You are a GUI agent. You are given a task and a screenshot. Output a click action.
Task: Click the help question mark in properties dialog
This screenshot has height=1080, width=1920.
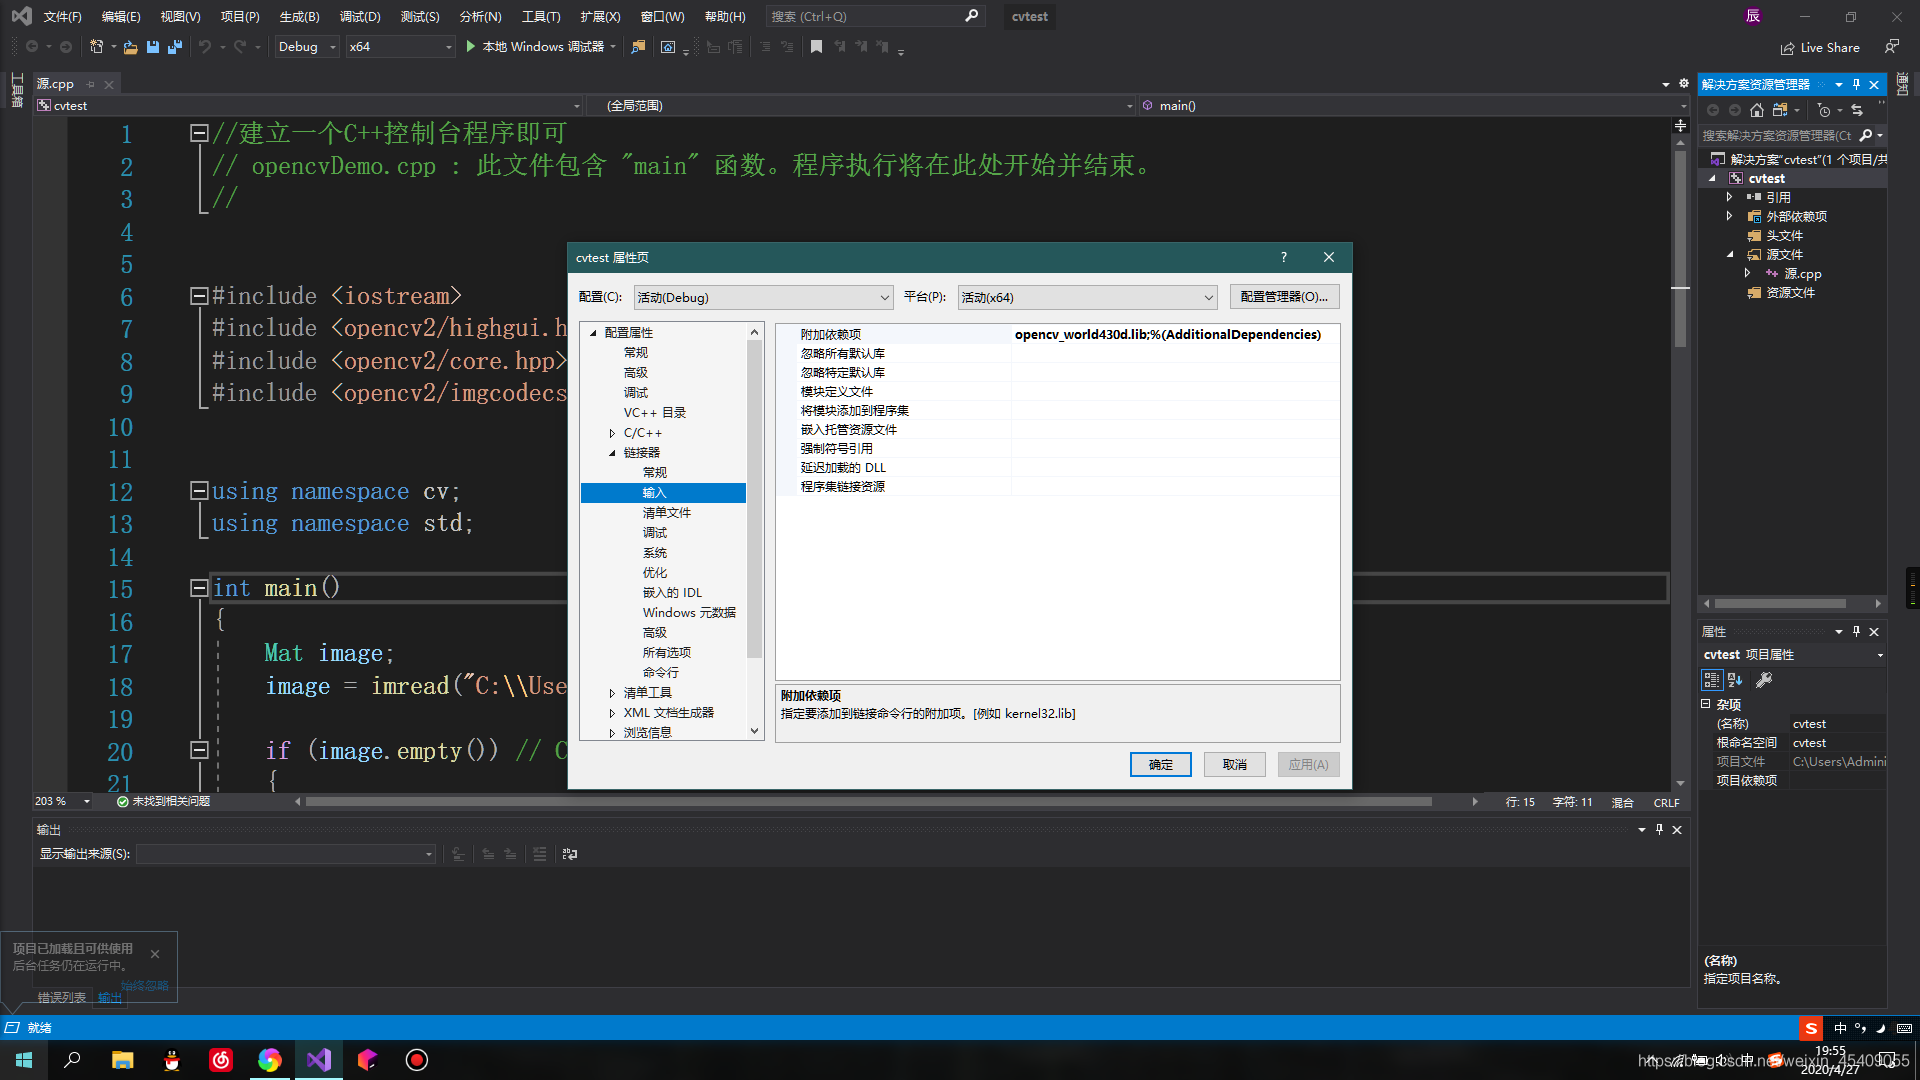pos(1284,257)
